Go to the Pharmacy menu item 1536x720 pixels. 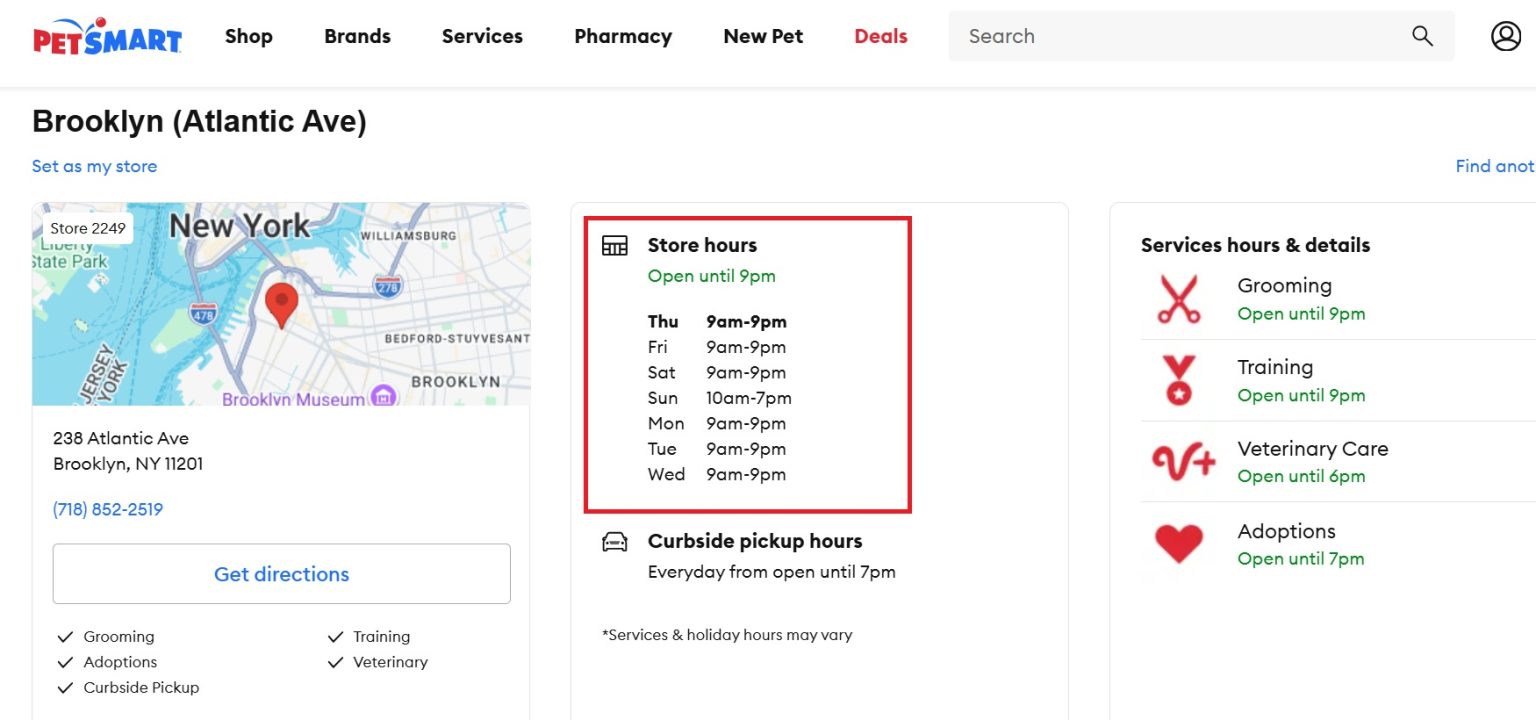(623, 36)
